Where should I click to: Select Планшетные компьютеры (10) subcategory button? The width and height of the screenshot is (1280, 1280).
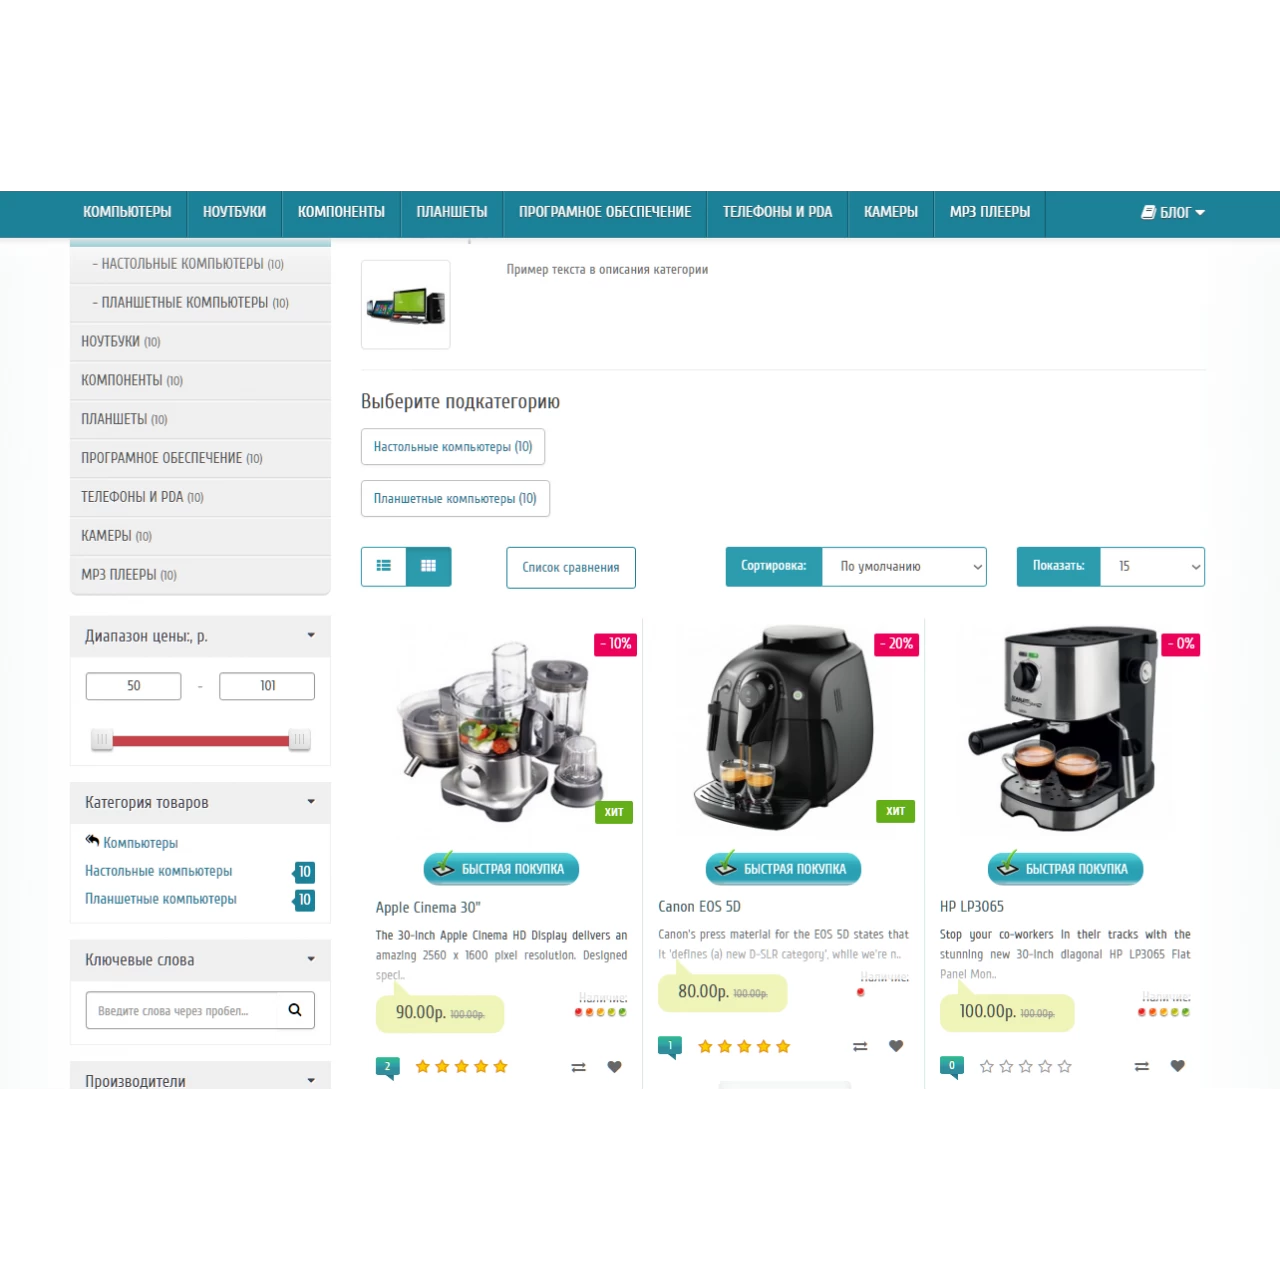tap(455, 498)
